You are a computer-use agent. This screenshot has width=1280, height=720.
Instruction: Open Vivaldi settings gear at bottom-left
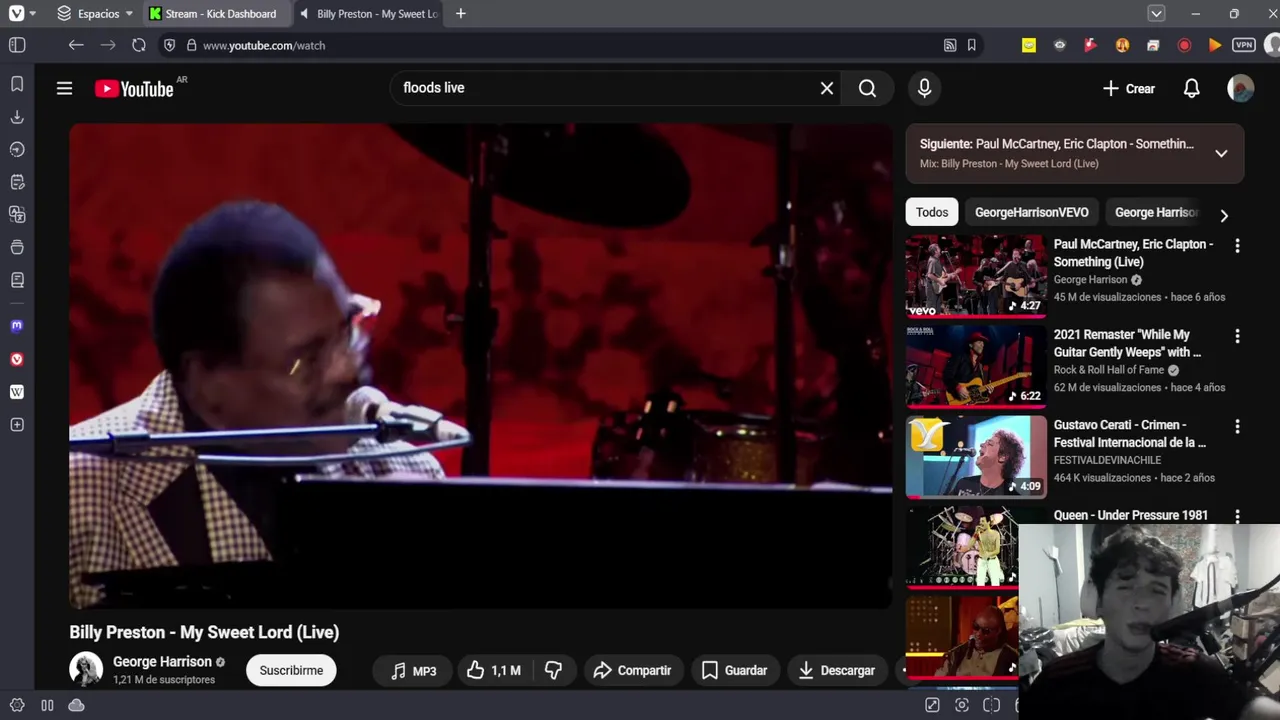click(x=17, y=705)
